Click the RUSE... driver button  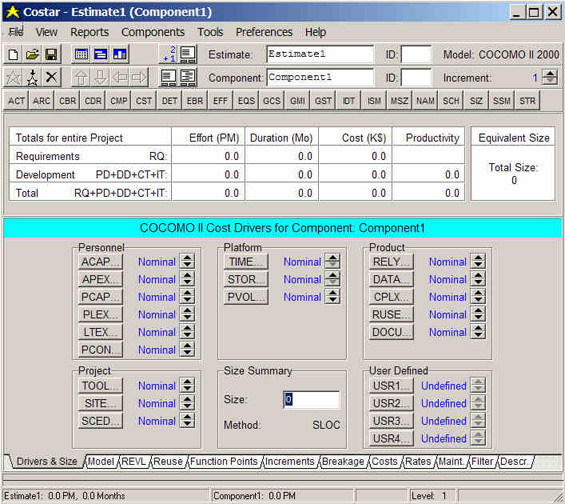pos(391,314)
